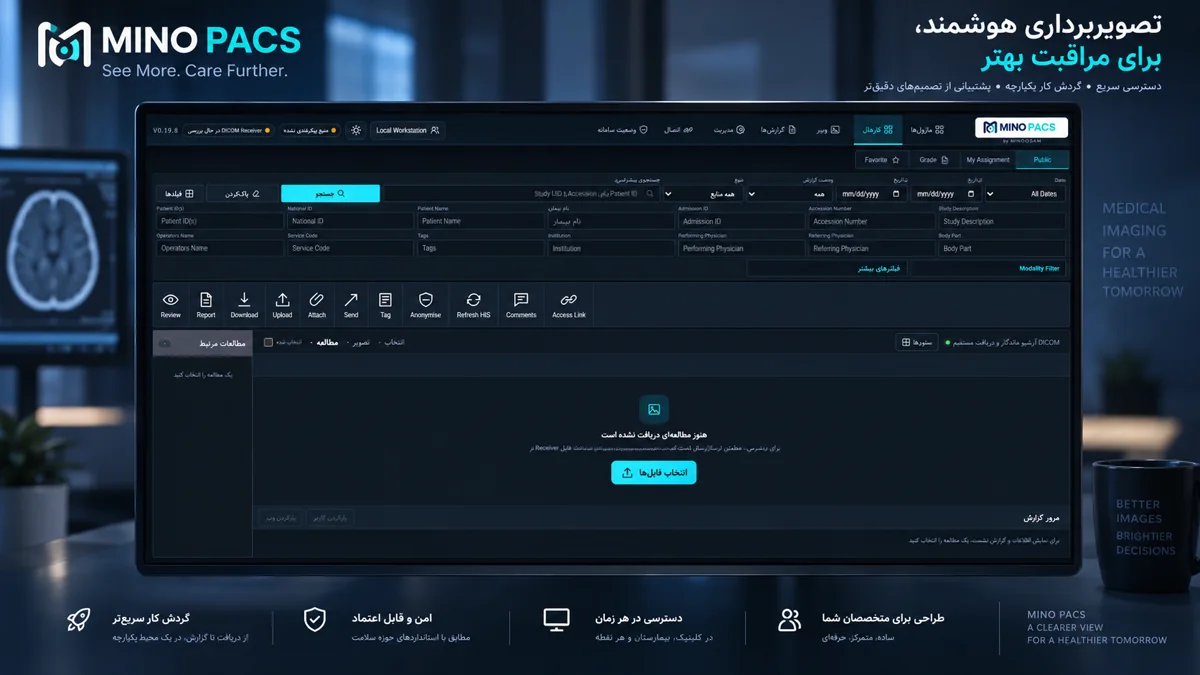Switch to the Grade tab
The image size is (1200, 675).
[933, 160]
